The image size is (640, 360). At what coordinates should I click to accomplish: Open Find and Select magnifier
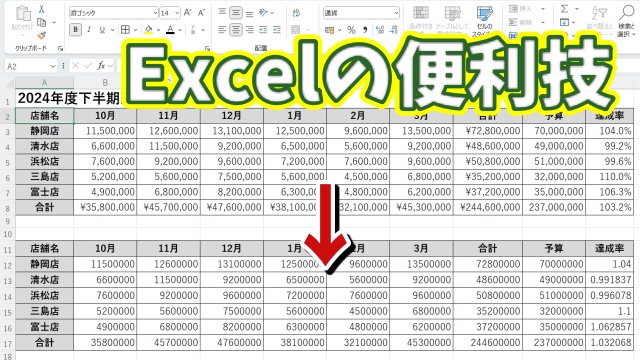point(626,13)
